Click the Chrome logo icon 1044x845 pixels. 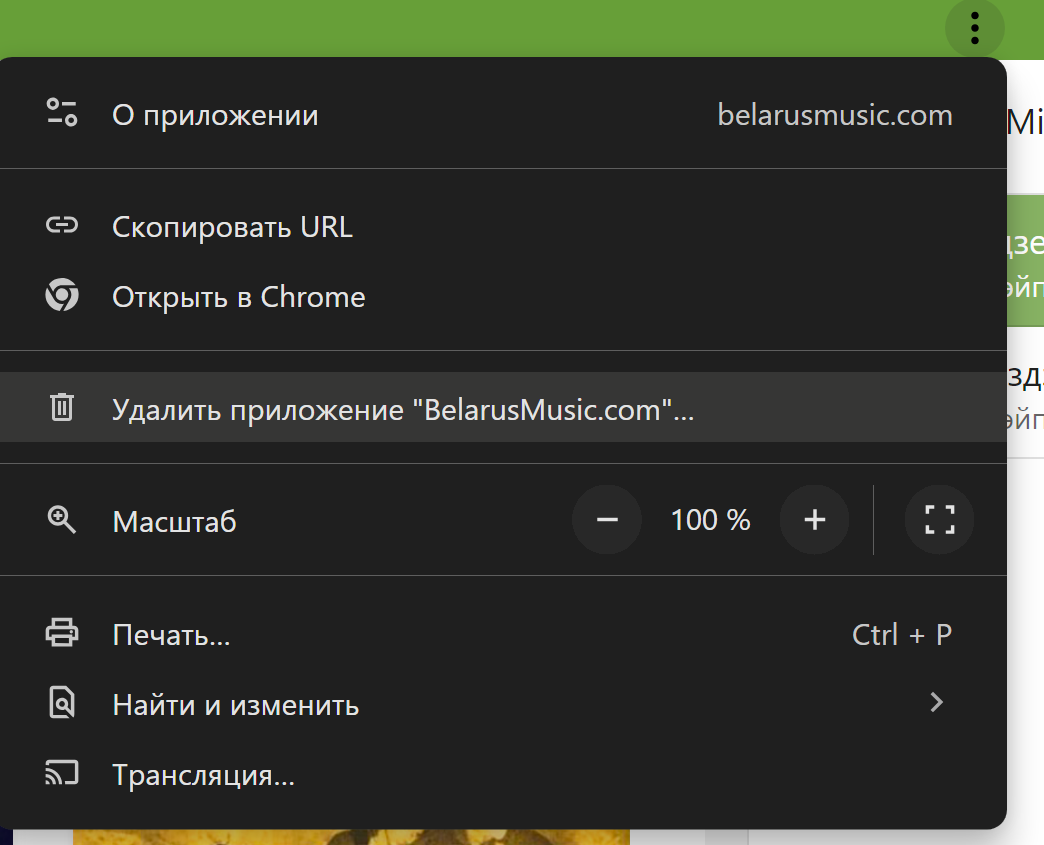pos(62,297)
